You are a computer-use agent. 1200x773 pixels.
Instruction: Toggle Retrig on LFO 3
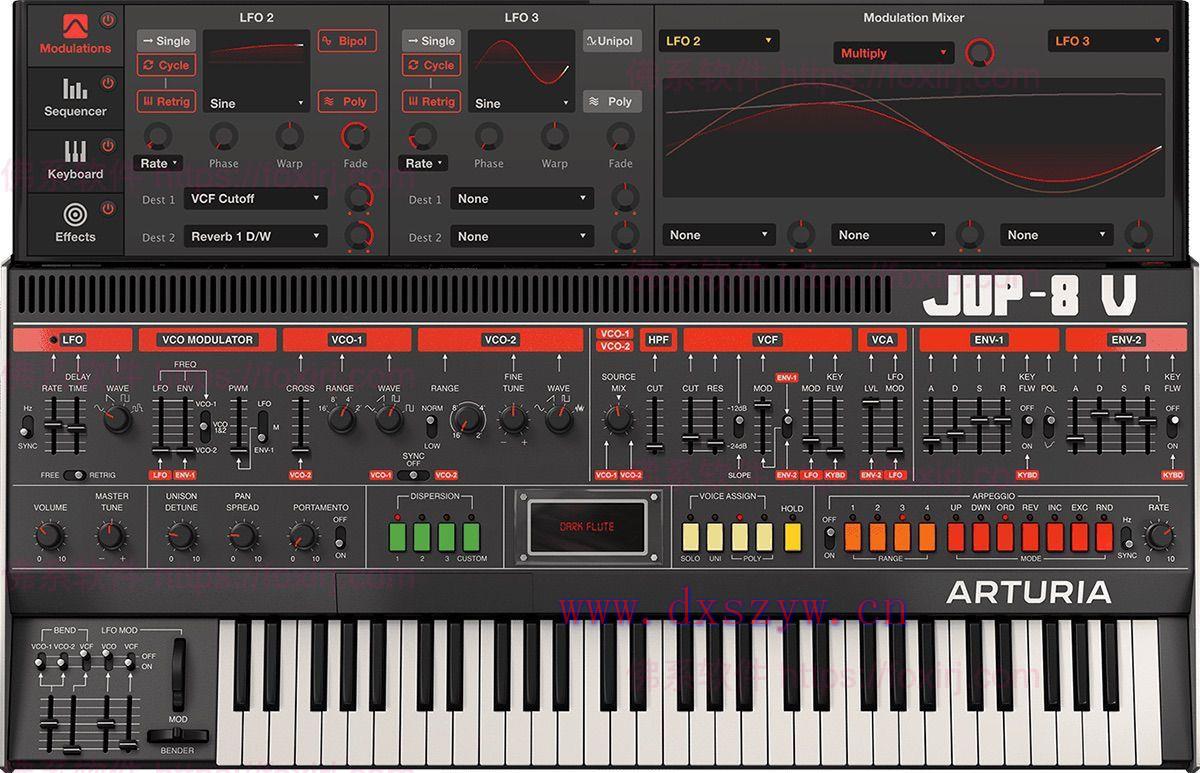[x=431, y=101]
